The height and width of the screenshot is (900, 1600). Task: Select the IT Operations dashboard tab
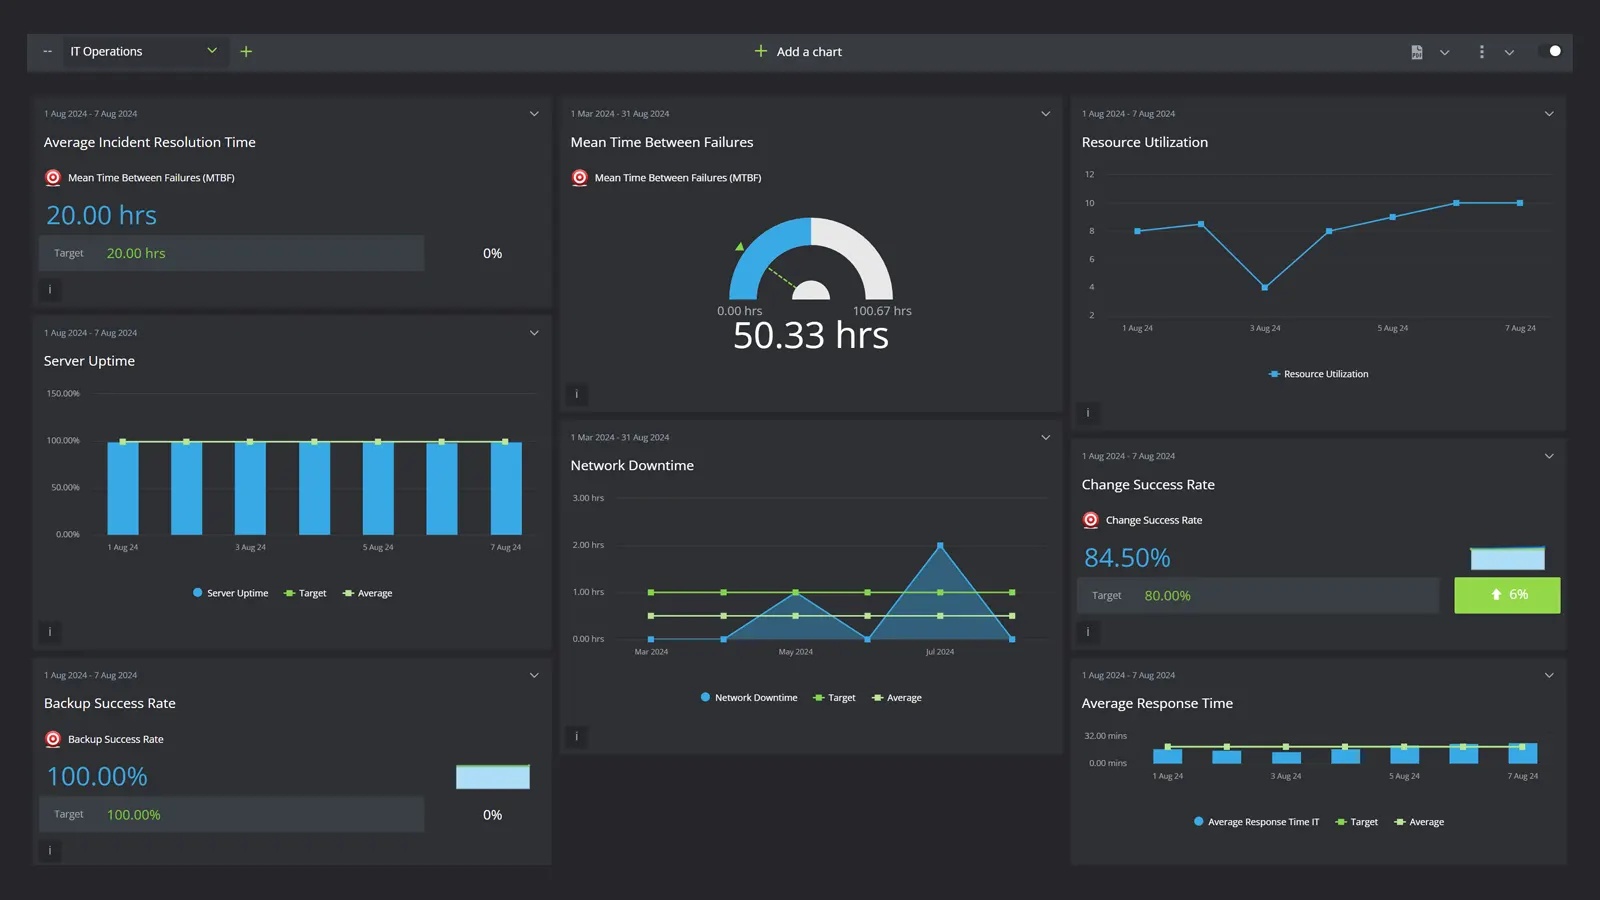pyautogui.click(x=118, y=50)
